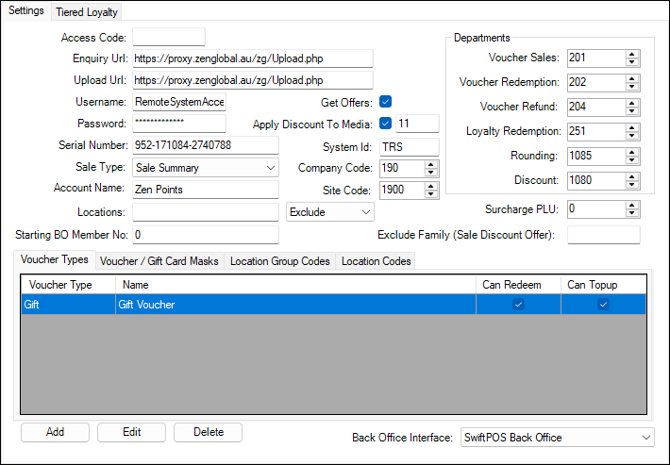Decrease the Site Code value

431,195
